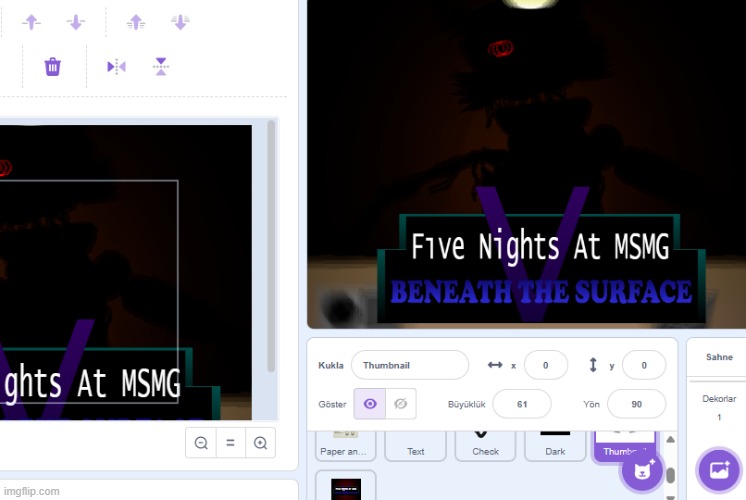
Task: Open the choose a backdrop button
Action: 719,471
